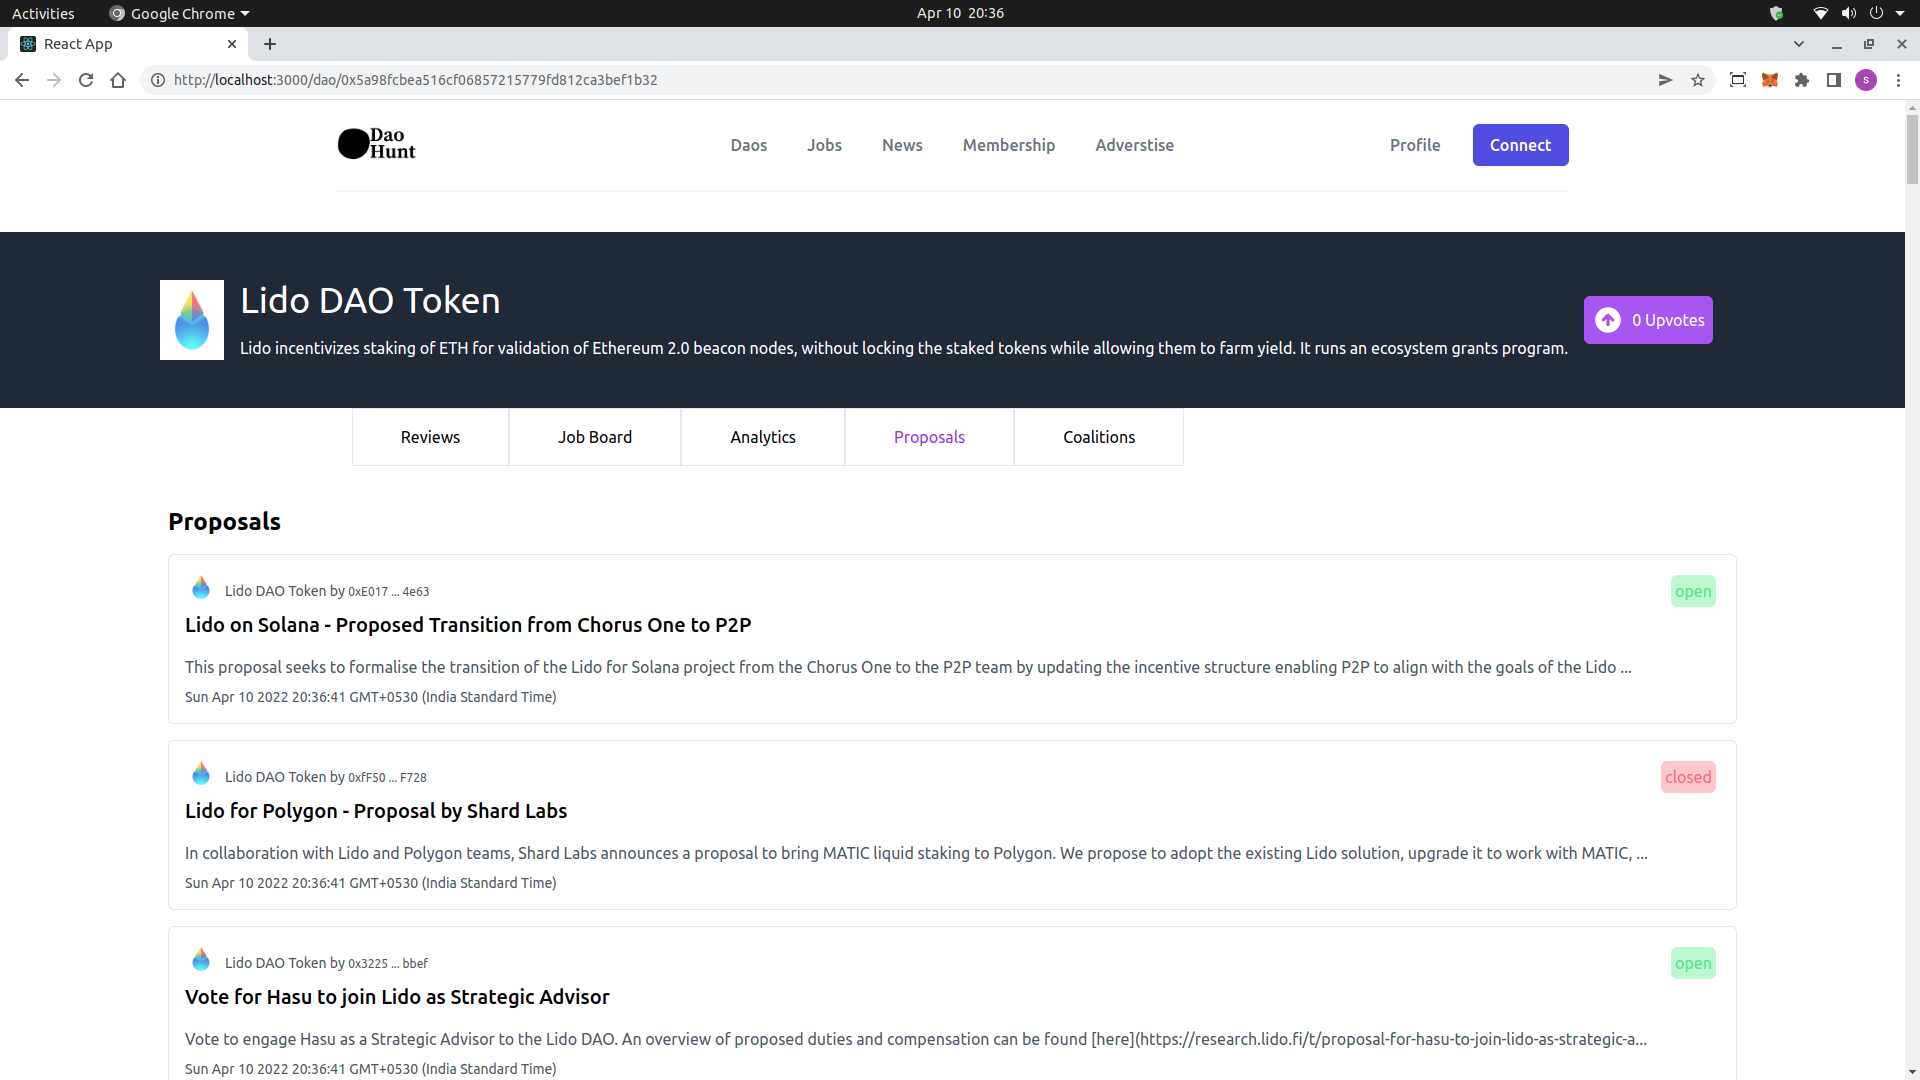Click the browser back arrow
1920x1080 pixels.
(x=22, y=80)
